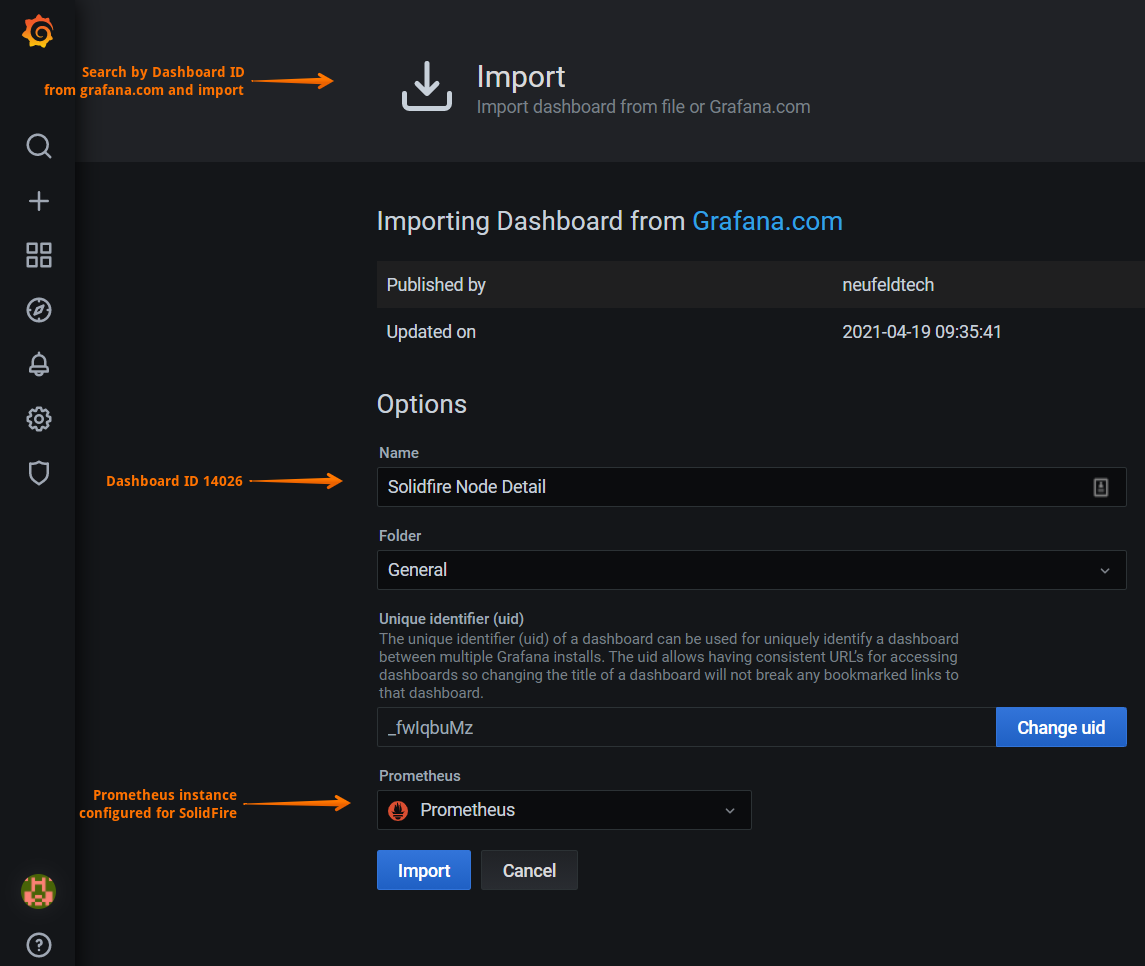This screenshot has height=966, width=1145.
Task: Open the Configuration gear icon
Action: [x=39, y=418]
